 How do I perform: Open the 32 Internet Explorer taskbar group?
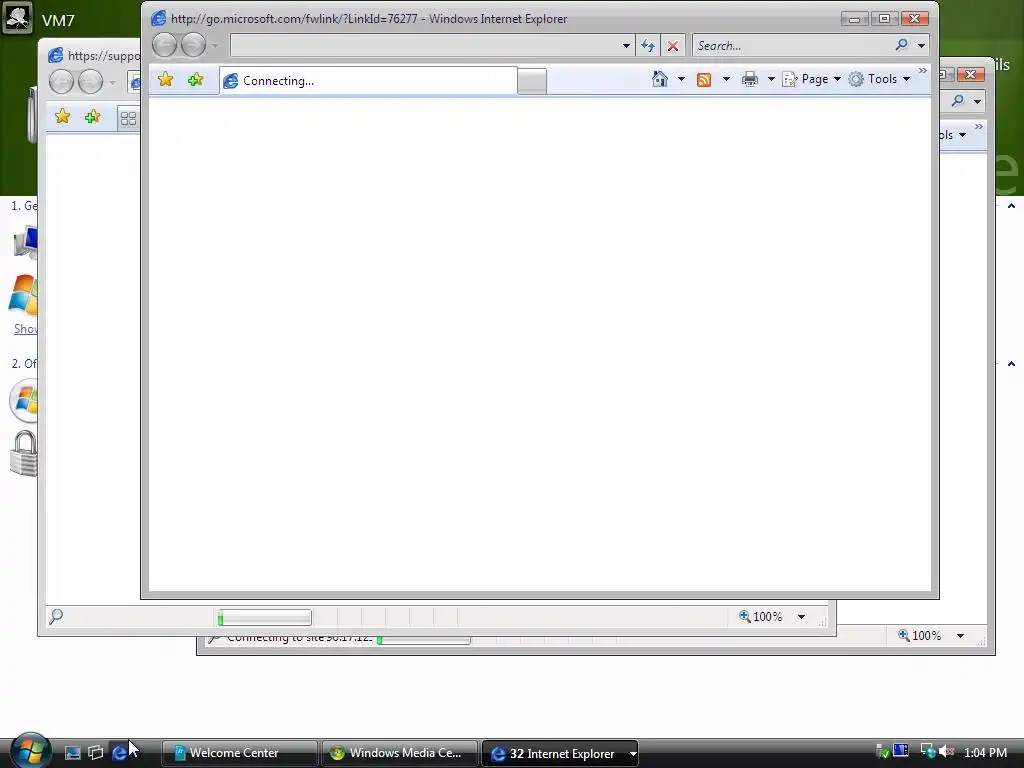(x=560, y=754)
